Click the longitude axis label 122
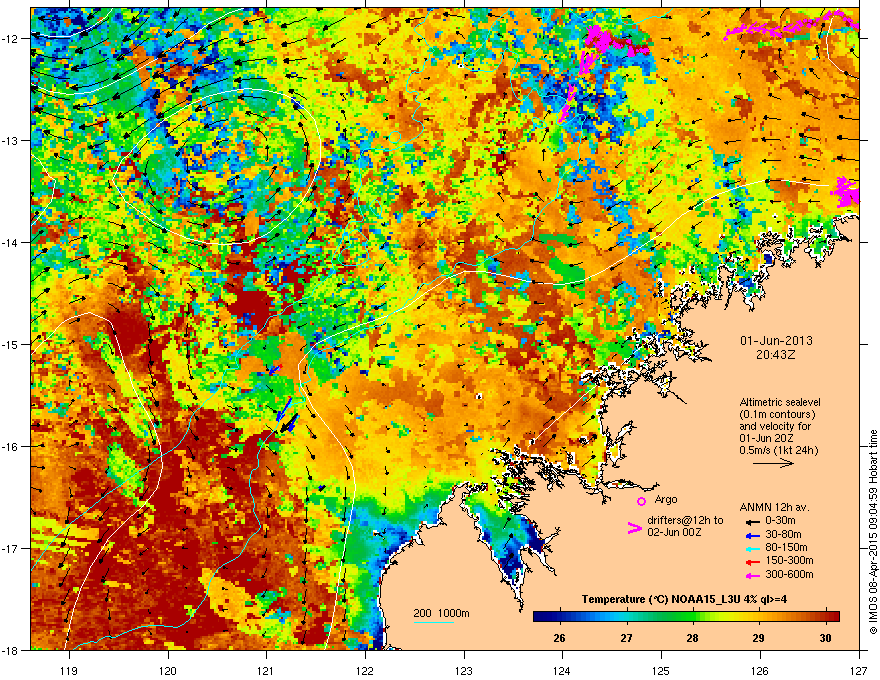Viewport: 880px width, 680px height. pyautogui.click(x=365, y=671)
